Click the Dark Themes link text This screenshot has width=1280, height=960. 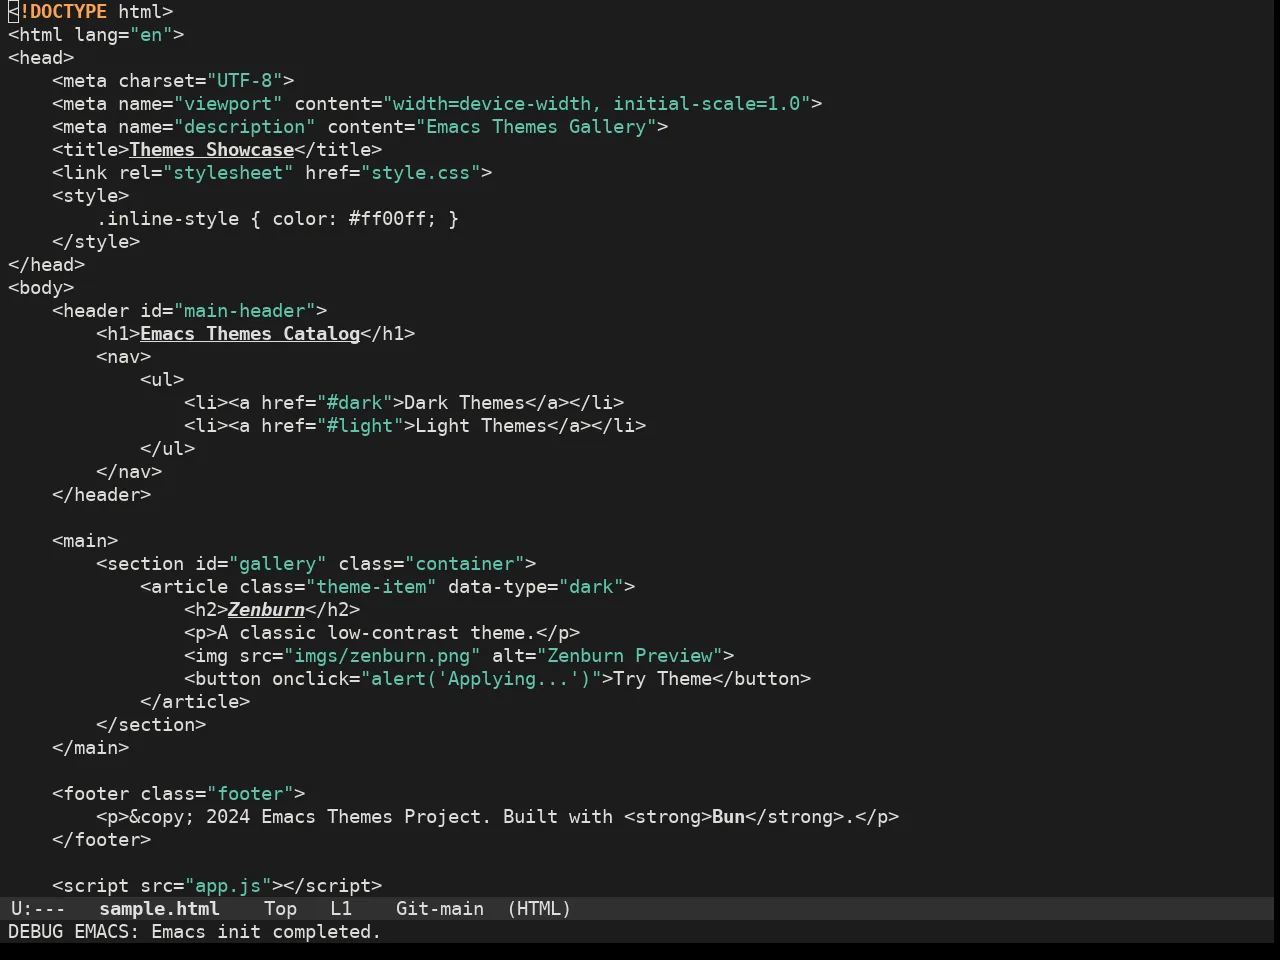(465, 403)
